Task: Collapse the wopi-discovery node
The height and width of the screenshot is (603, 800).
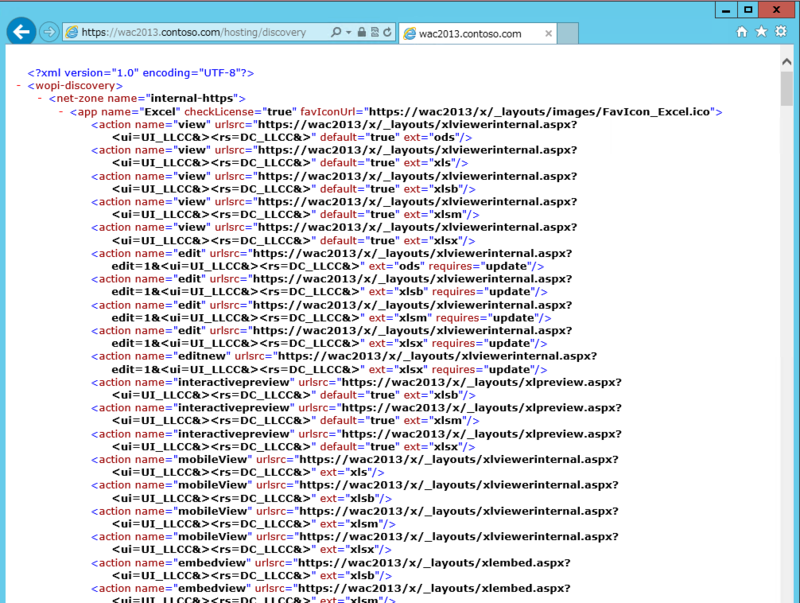Action: [19, 86]
